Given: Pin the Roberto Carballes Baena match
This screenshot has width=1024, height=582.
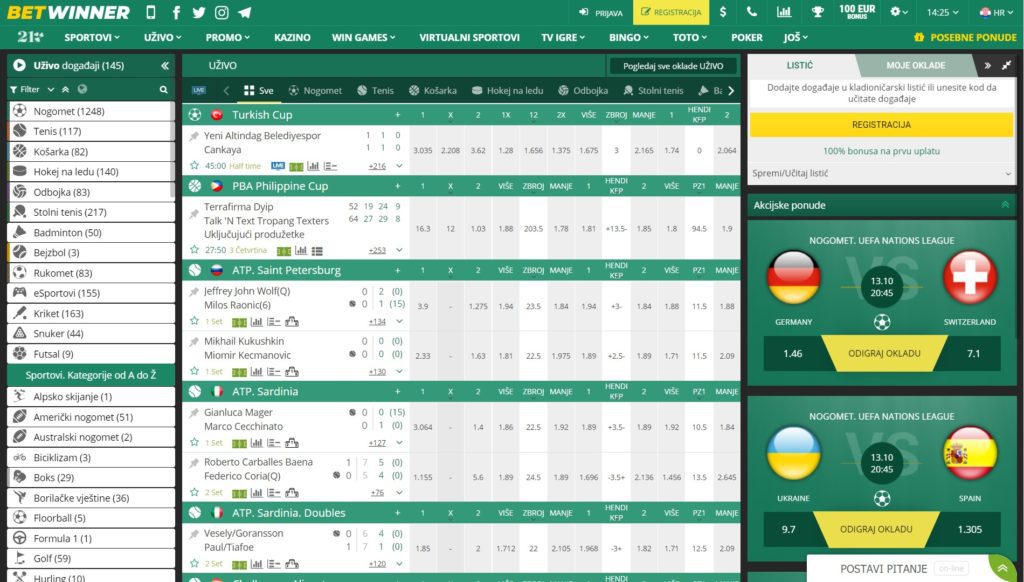Looking at the screenshot, I should point(194,462).
